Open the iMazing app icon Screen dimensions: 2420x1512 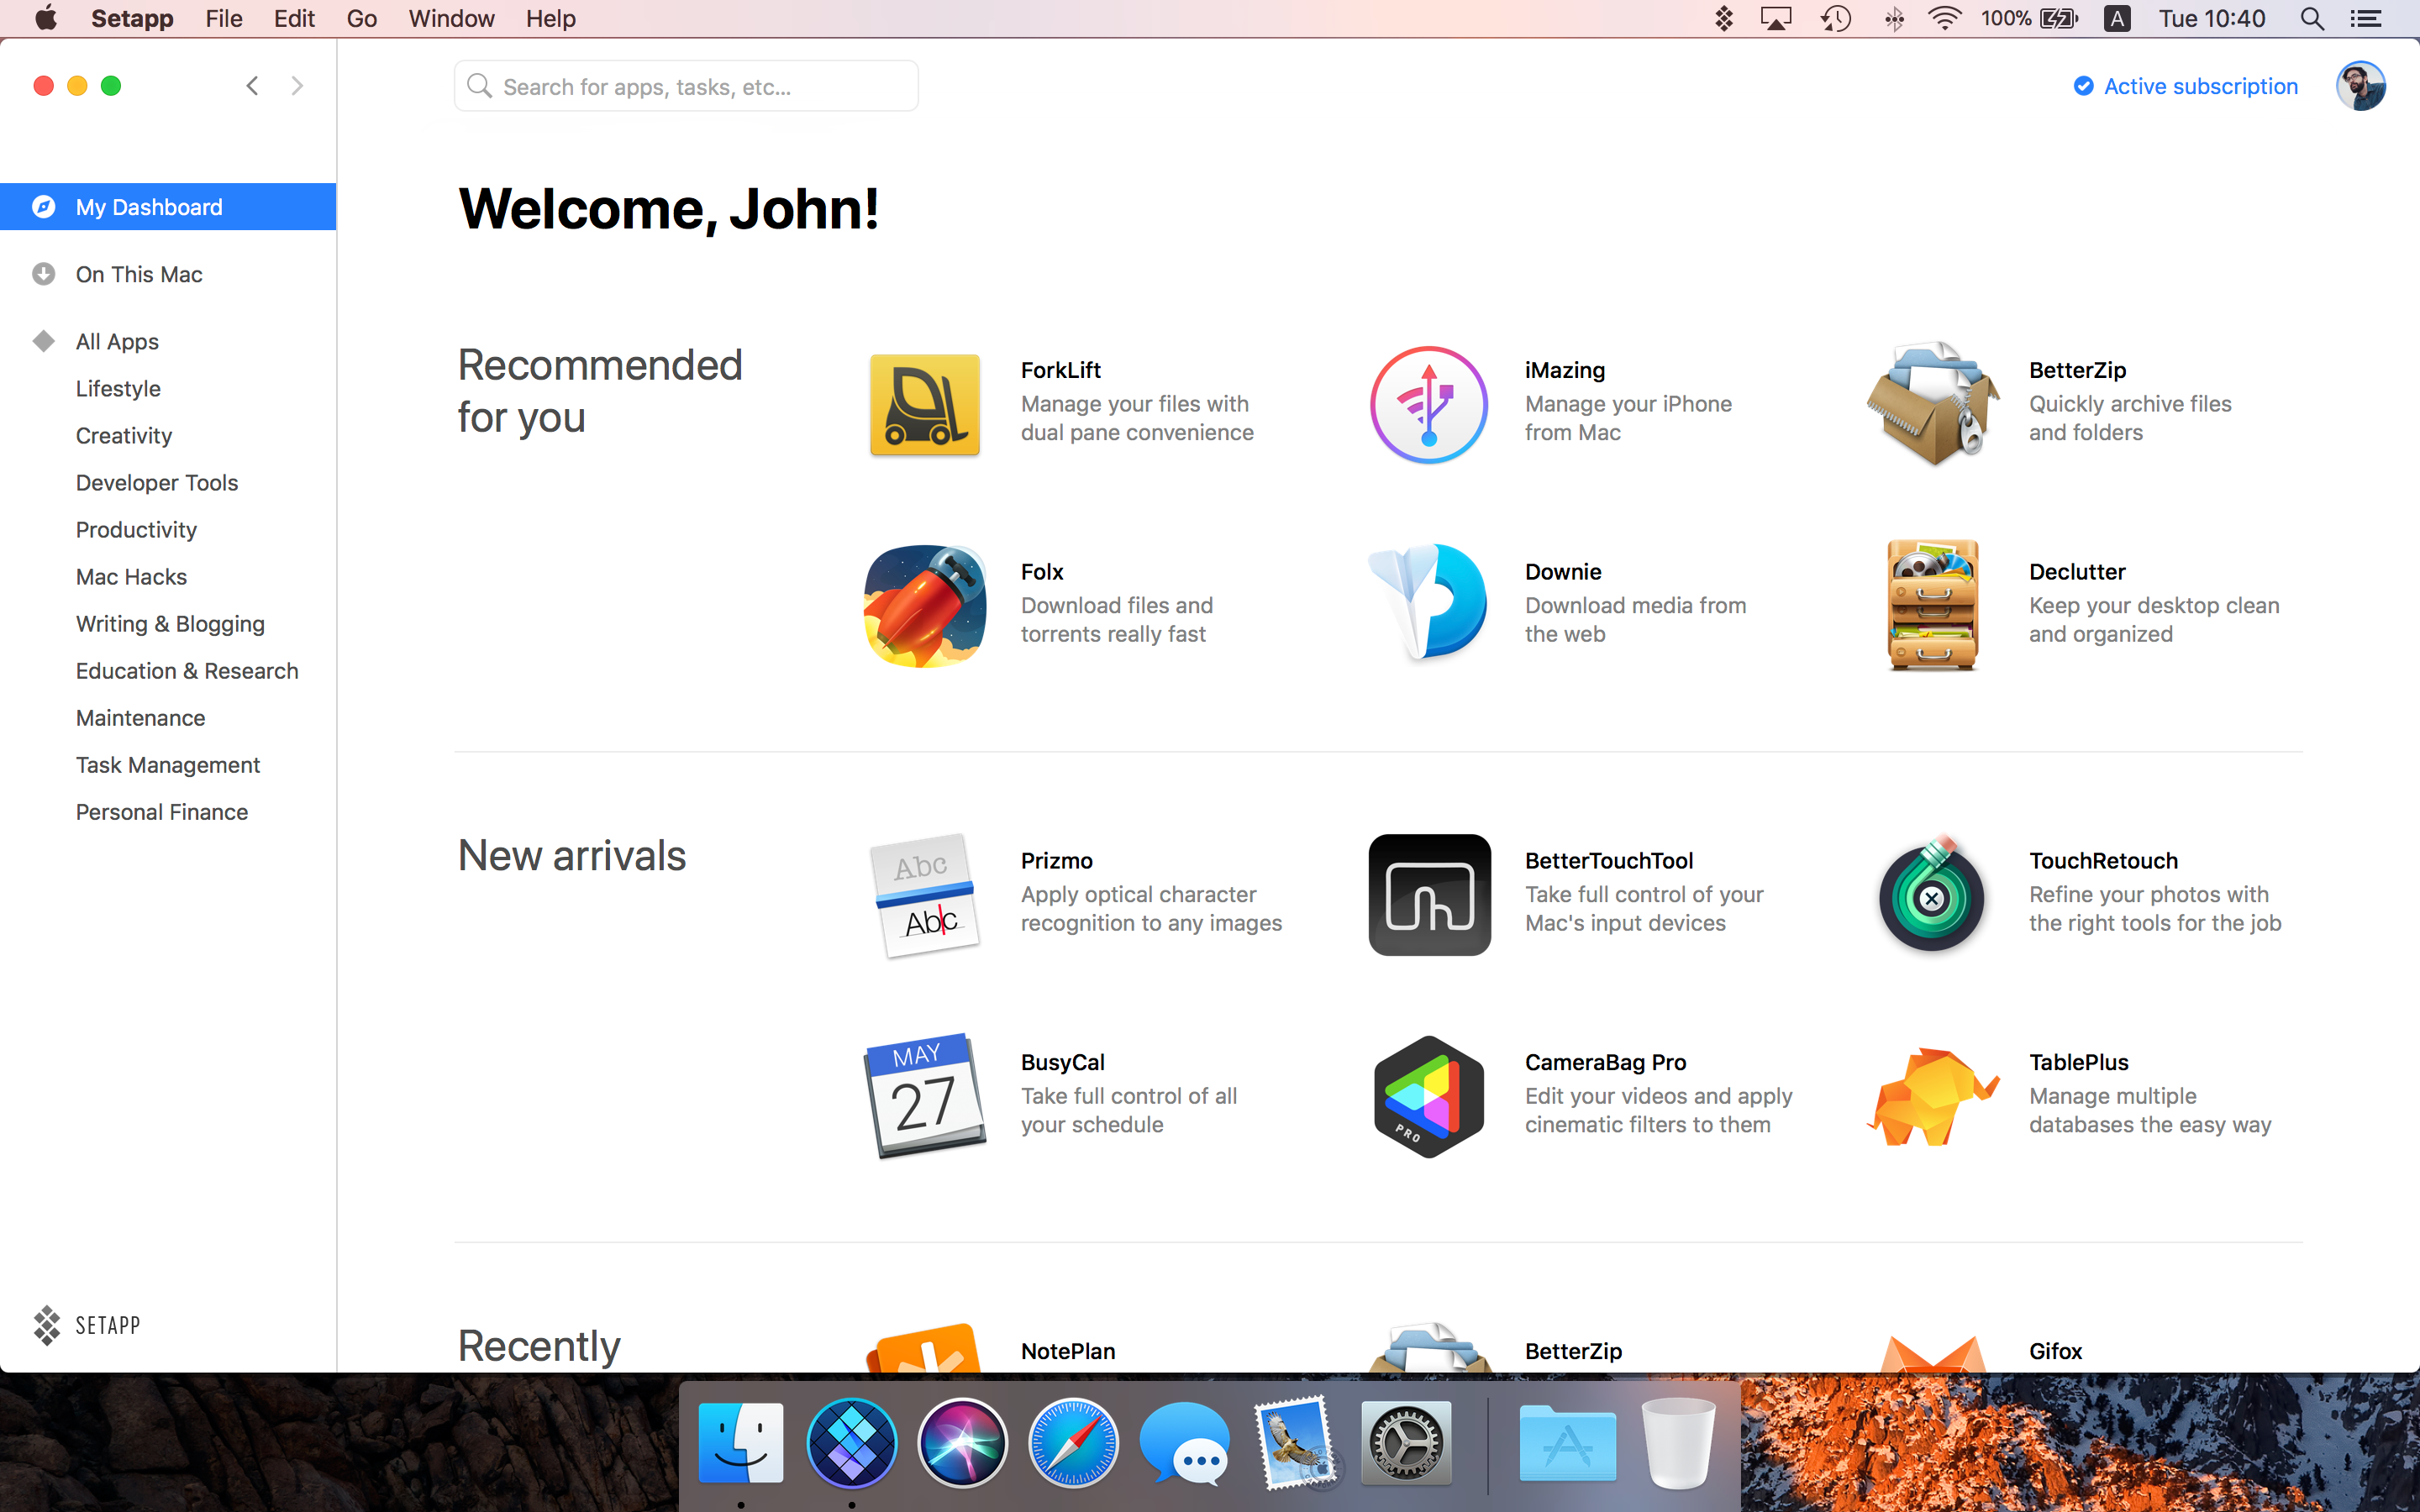(1429, 405)
